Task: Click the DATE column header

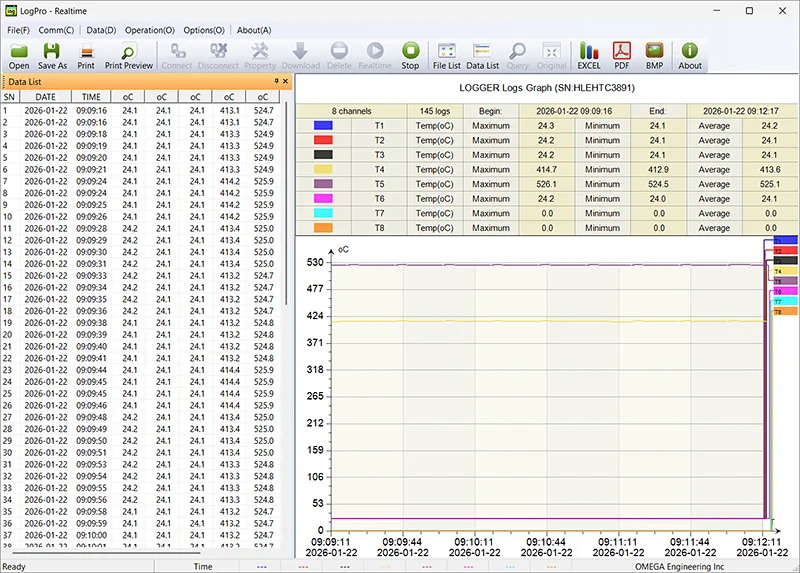Action: [45, 96]
